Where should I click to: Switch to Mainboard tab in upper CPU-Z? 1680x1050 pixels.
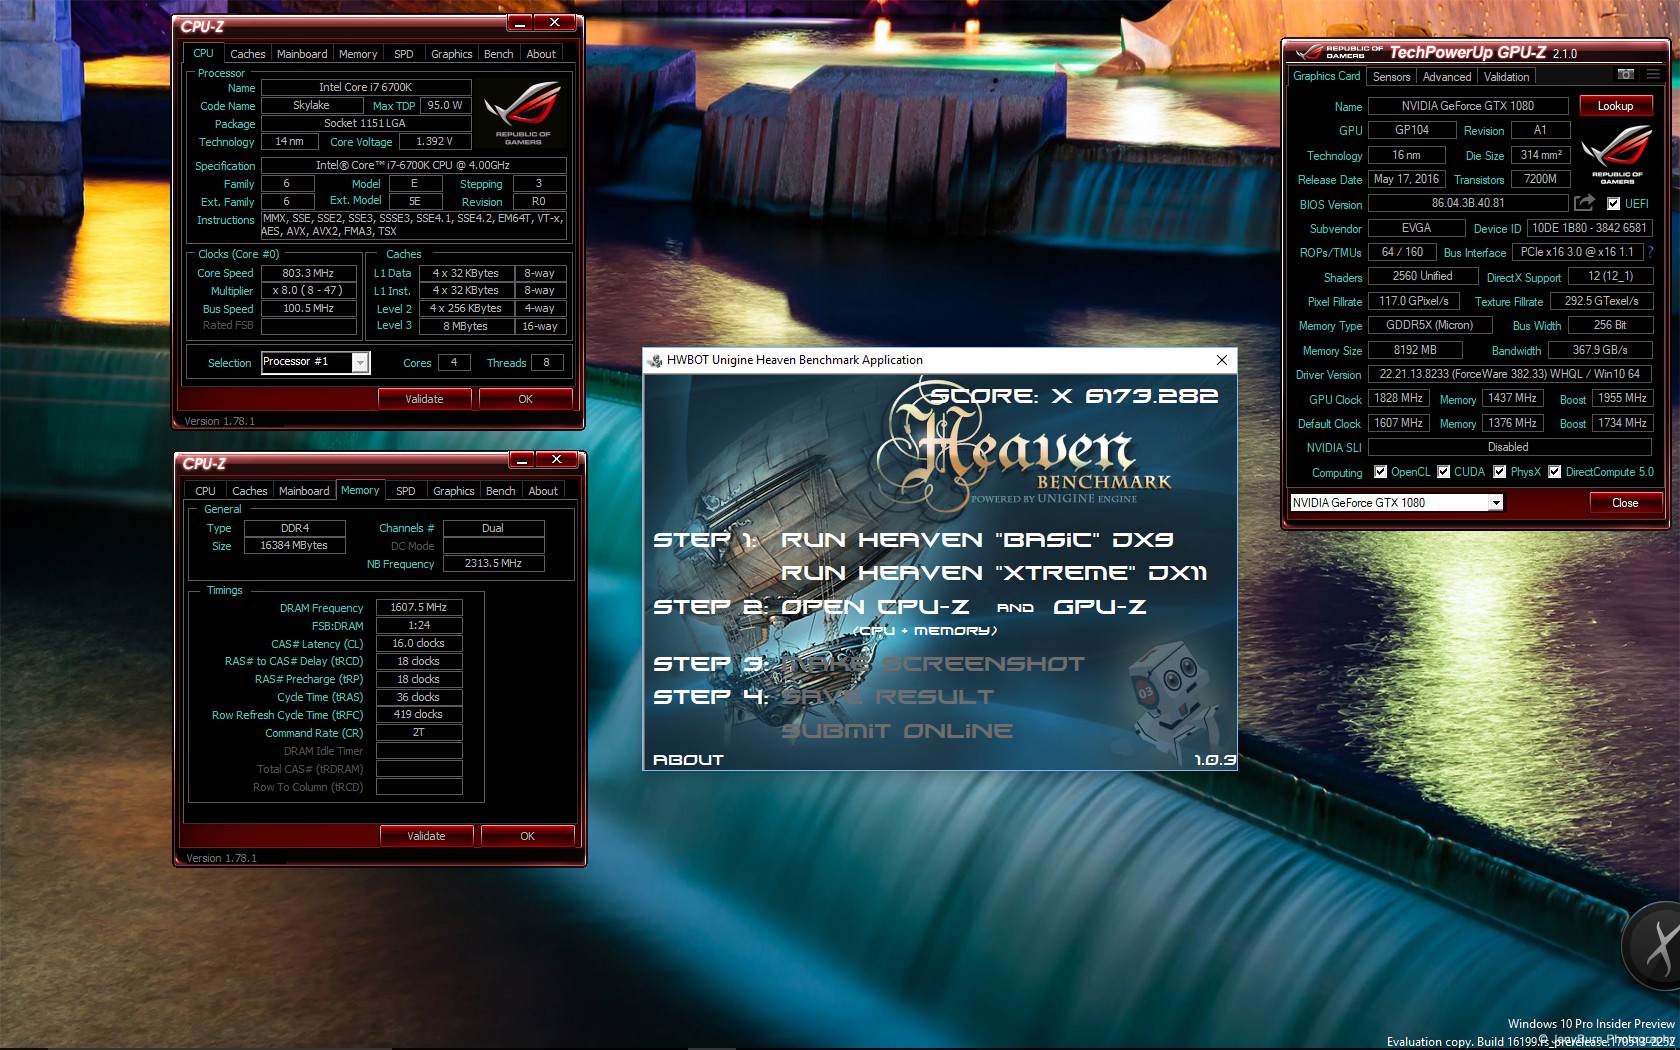tap(302, 54)
